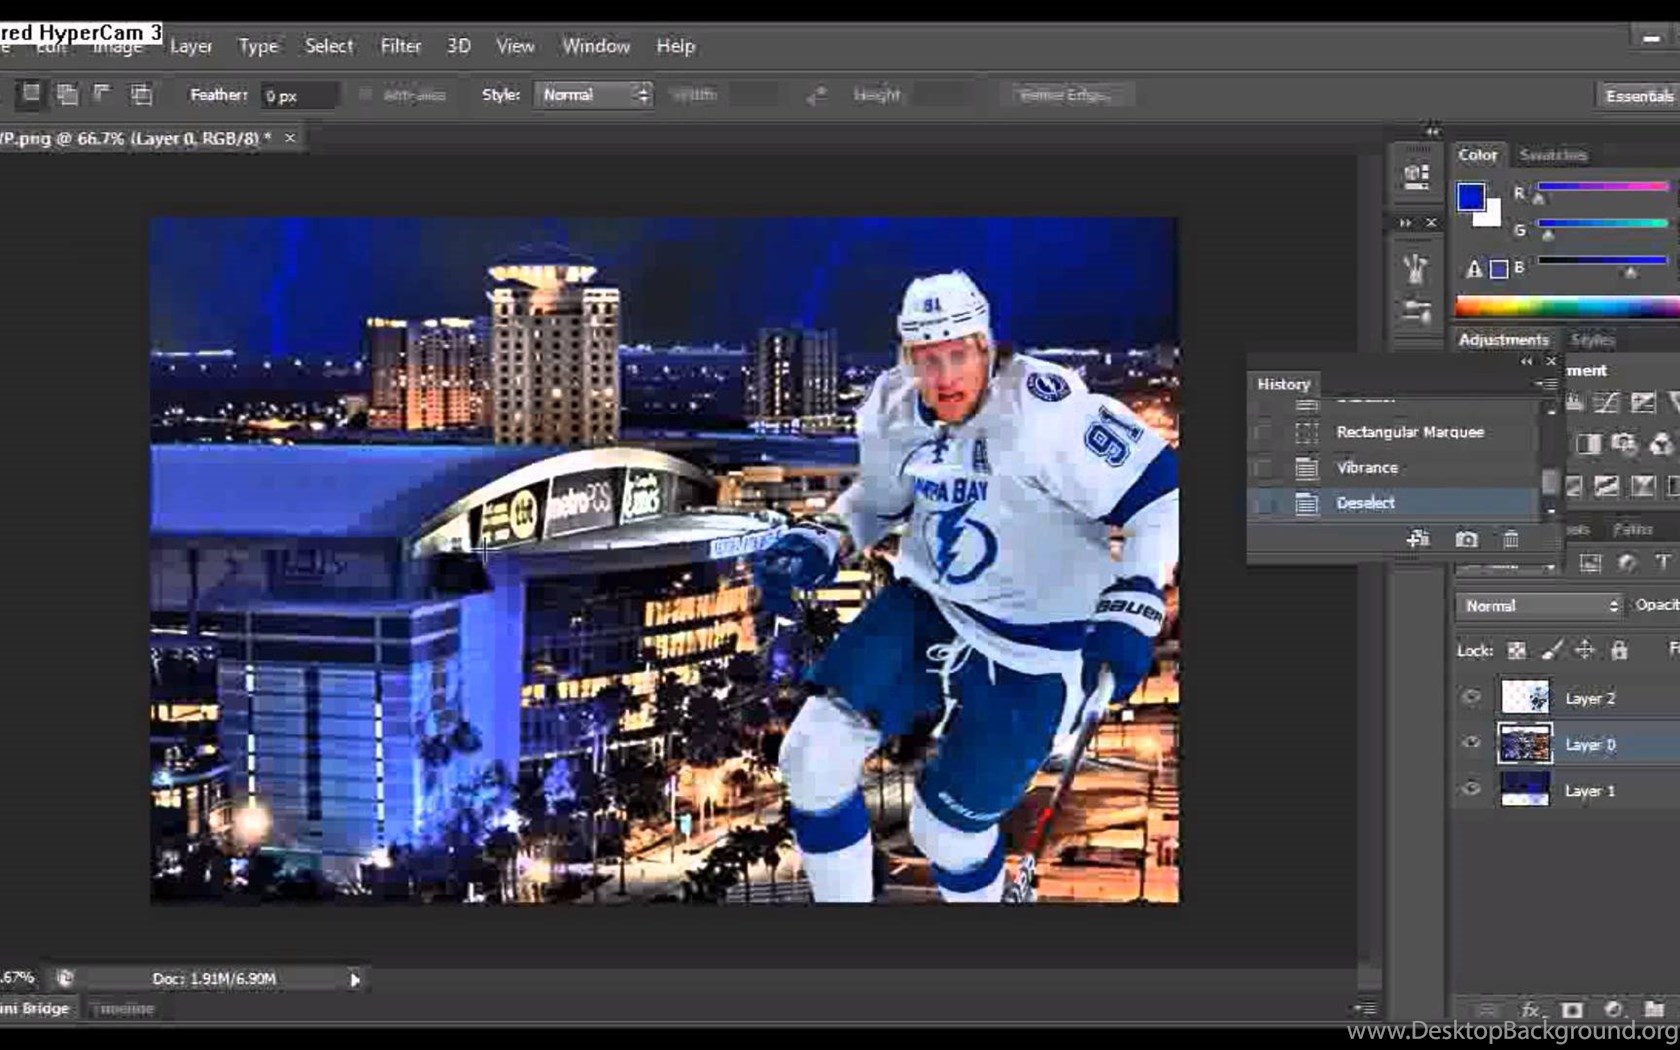
Task: Hide Layer 2 visibility eye
Action: click(x=1471, y=697)
